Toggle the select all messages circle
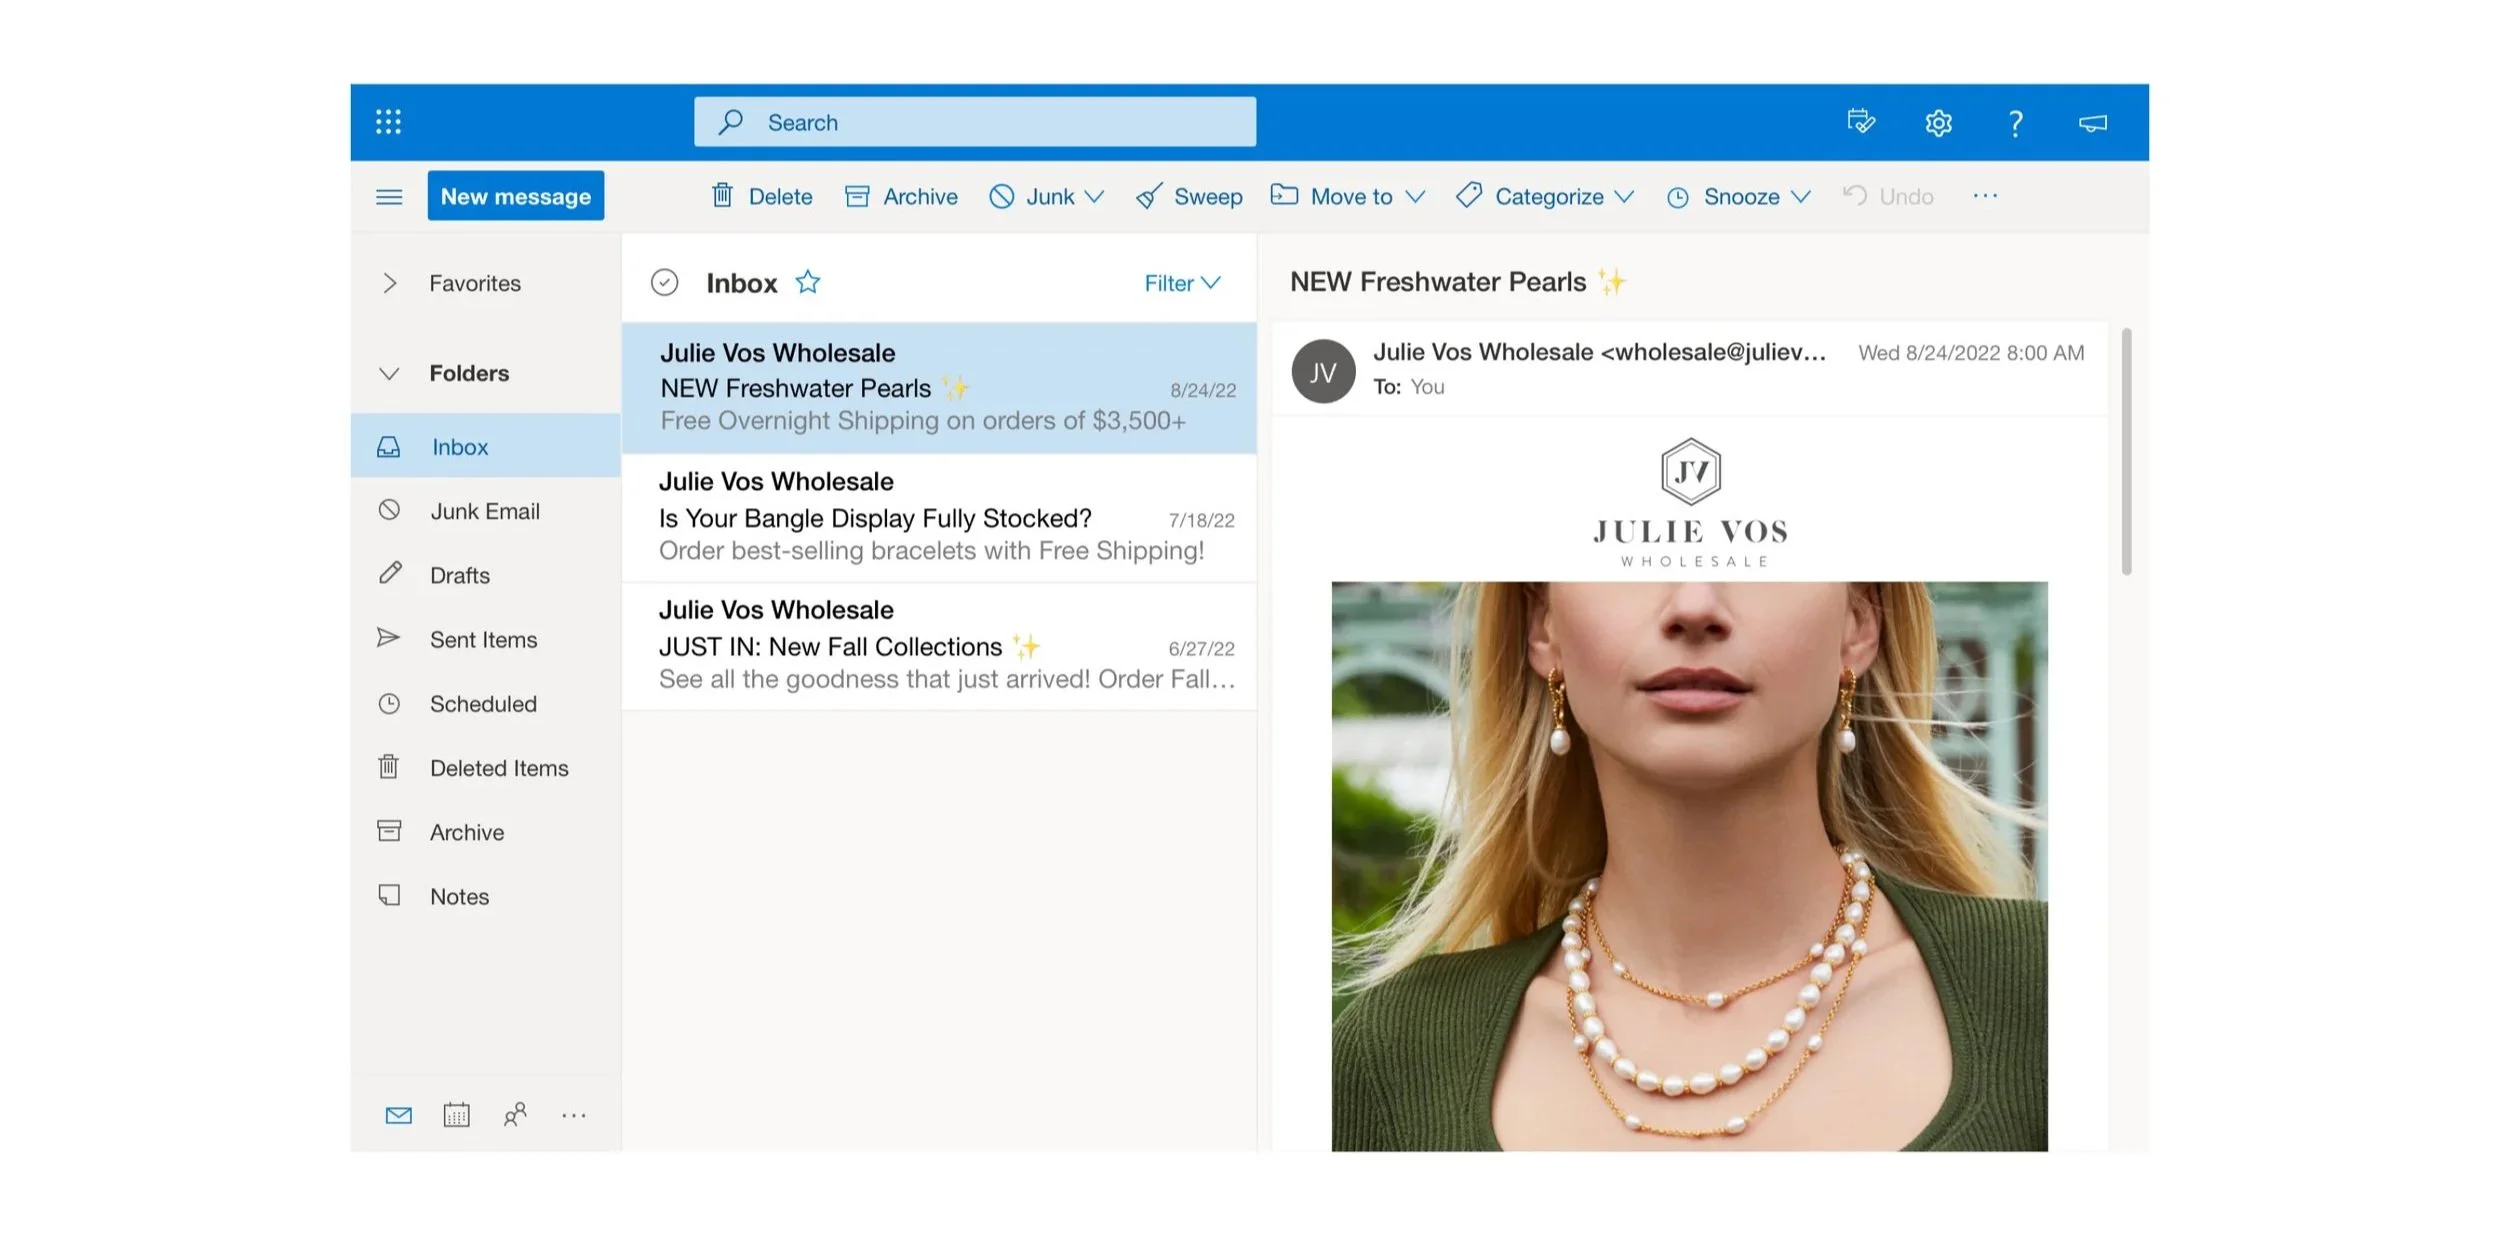 664,283
